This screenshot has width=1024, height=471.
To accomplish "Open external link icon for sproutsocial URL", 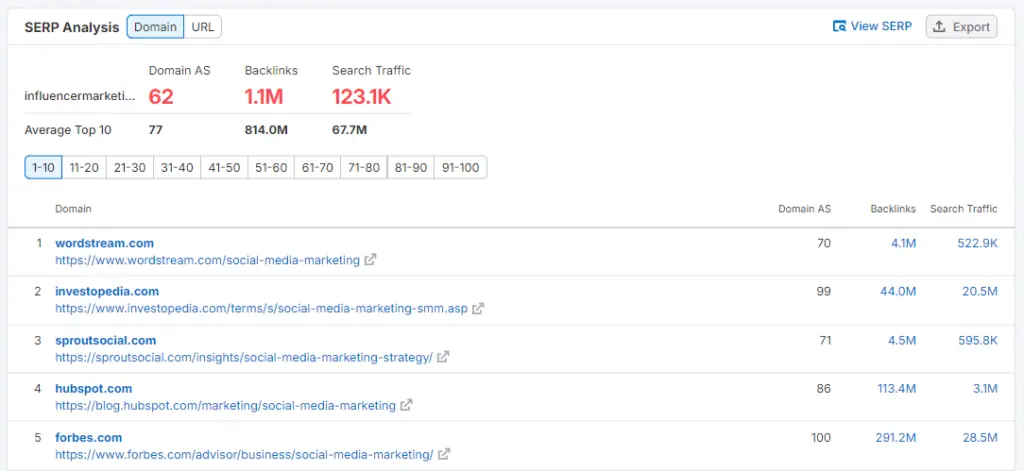I will coord(443,357).
